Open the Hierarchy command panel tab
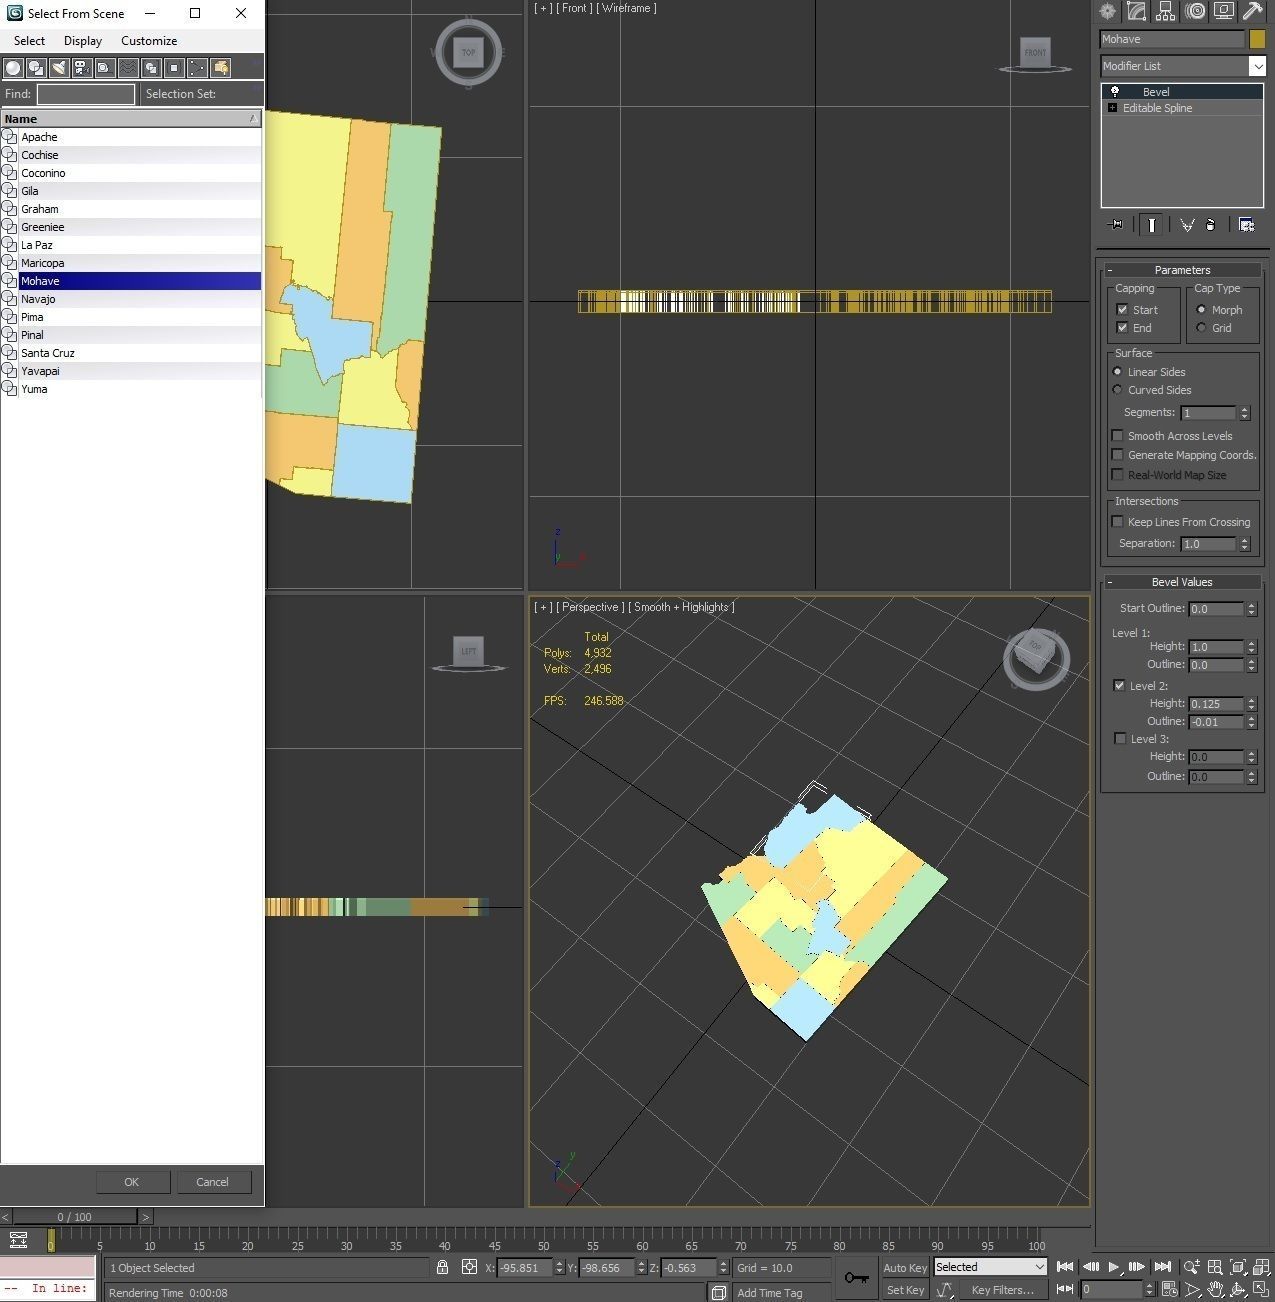The image size is (1275, 1302). click(x=1166, y=11)
